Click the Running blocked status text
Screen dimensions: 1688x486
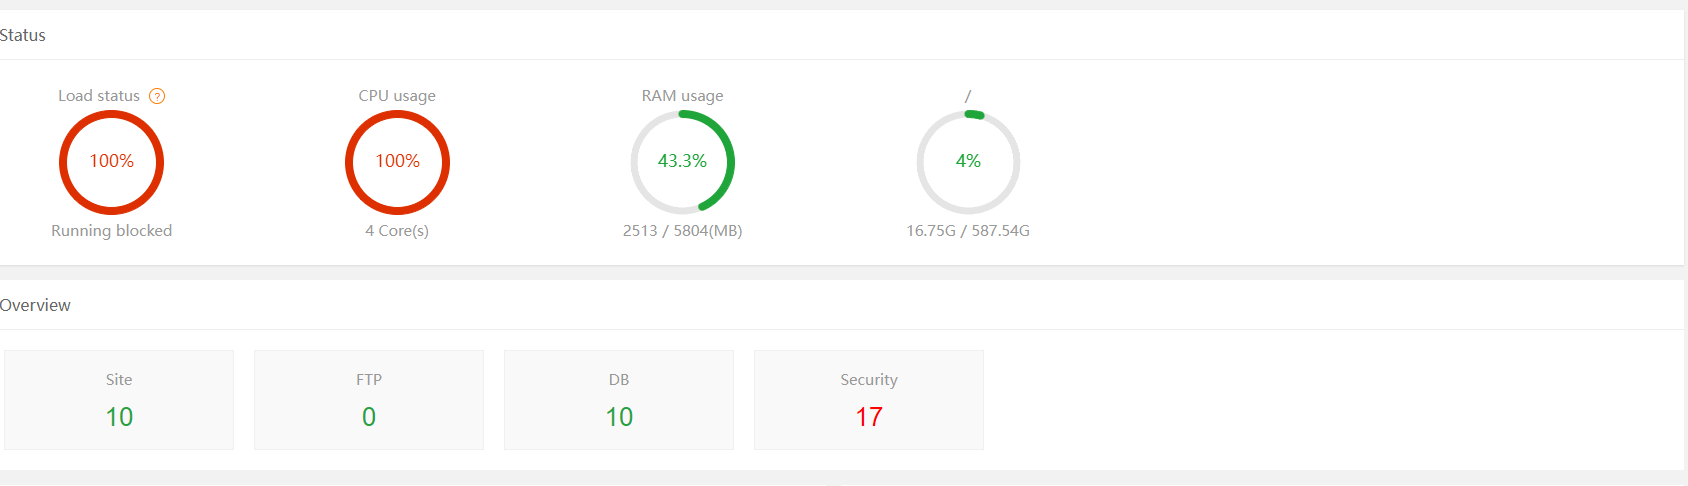pos(112,231)
